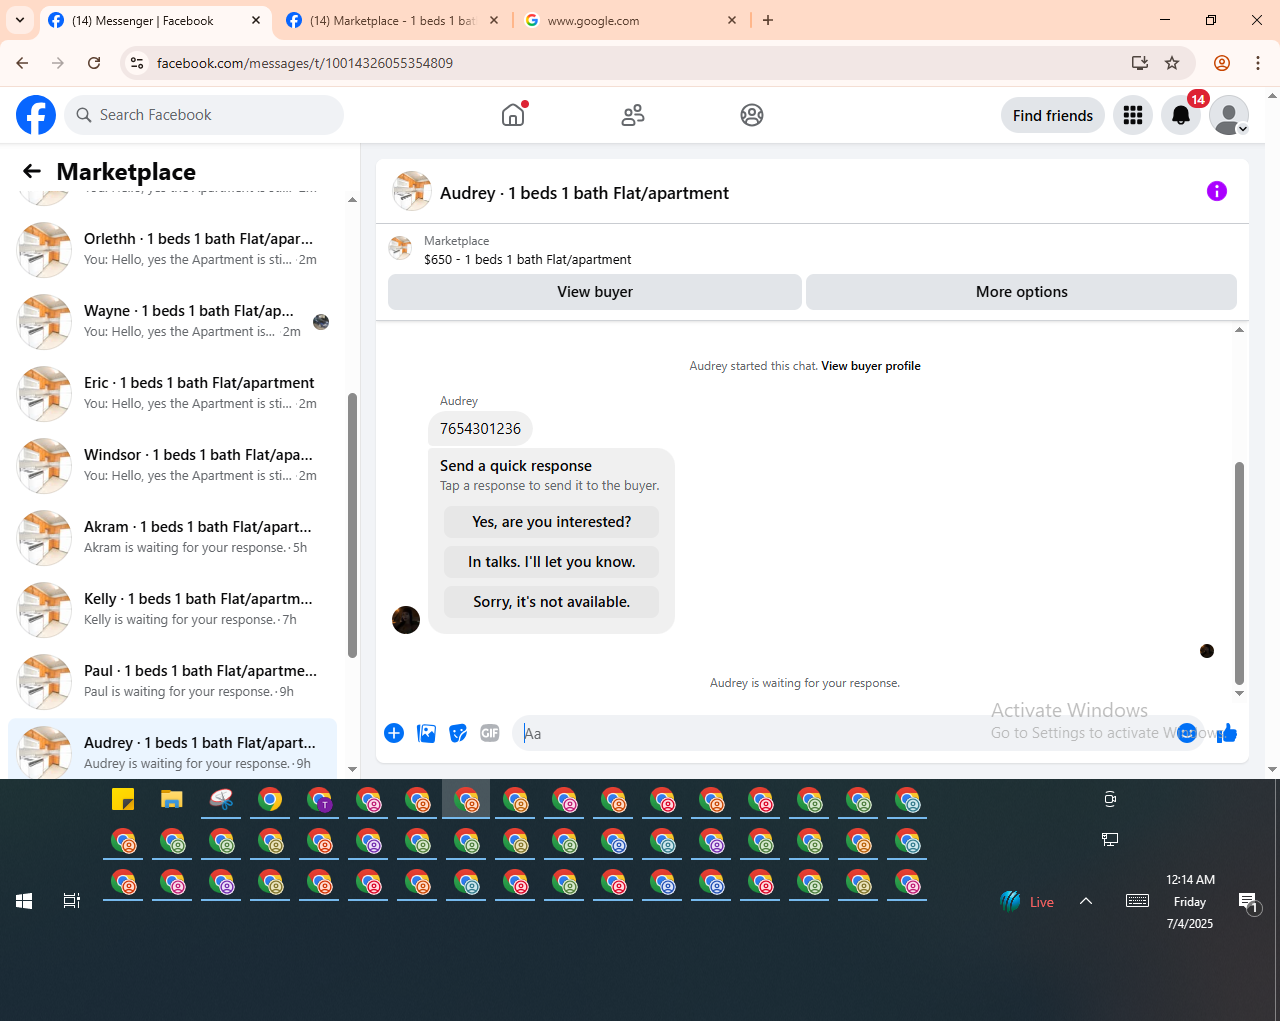Choose a GIF using GIF icon
Screen dimensions: 1280x1021
pos(490,733)
